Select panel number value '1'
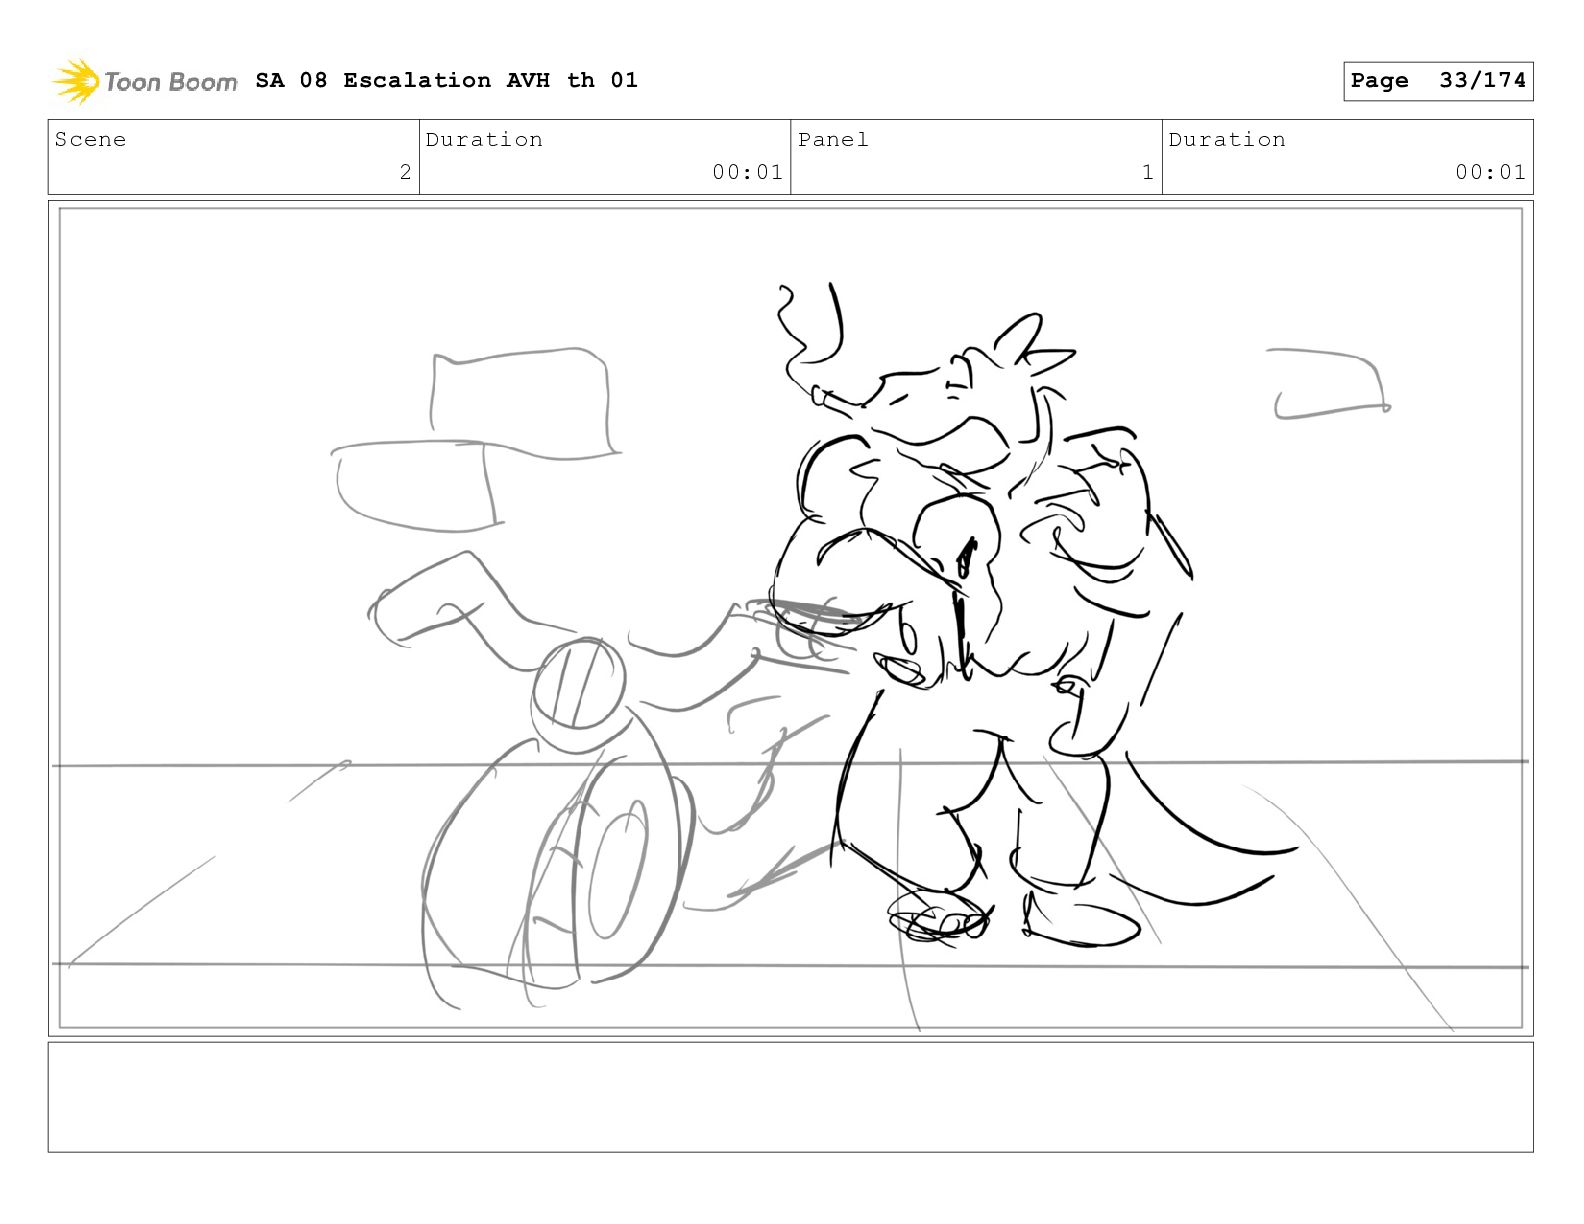Screen dimensions: 1584x1224 pos(1148,172)
